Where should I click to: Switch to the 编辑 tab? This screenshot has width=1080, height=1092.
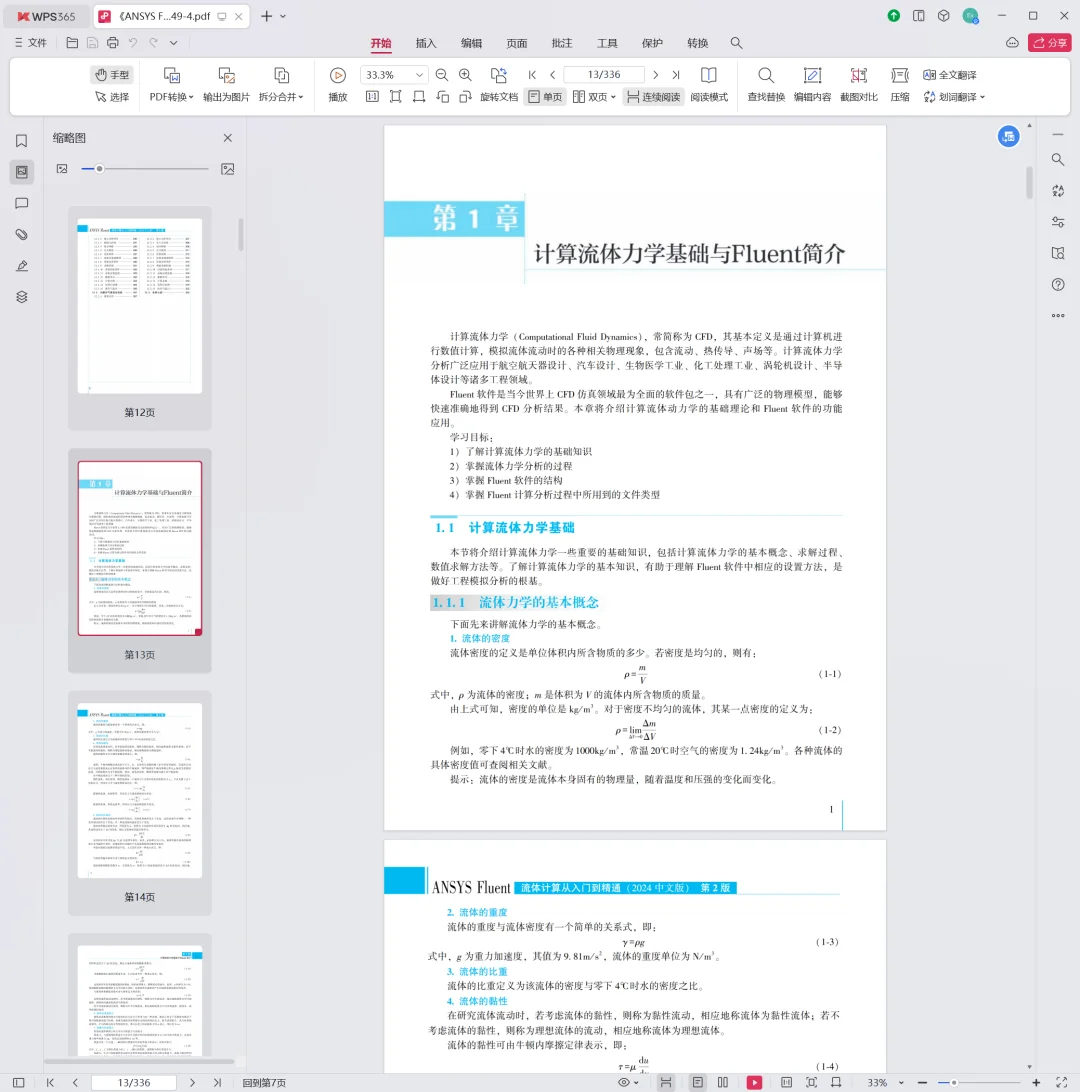(x=471, y=43)
